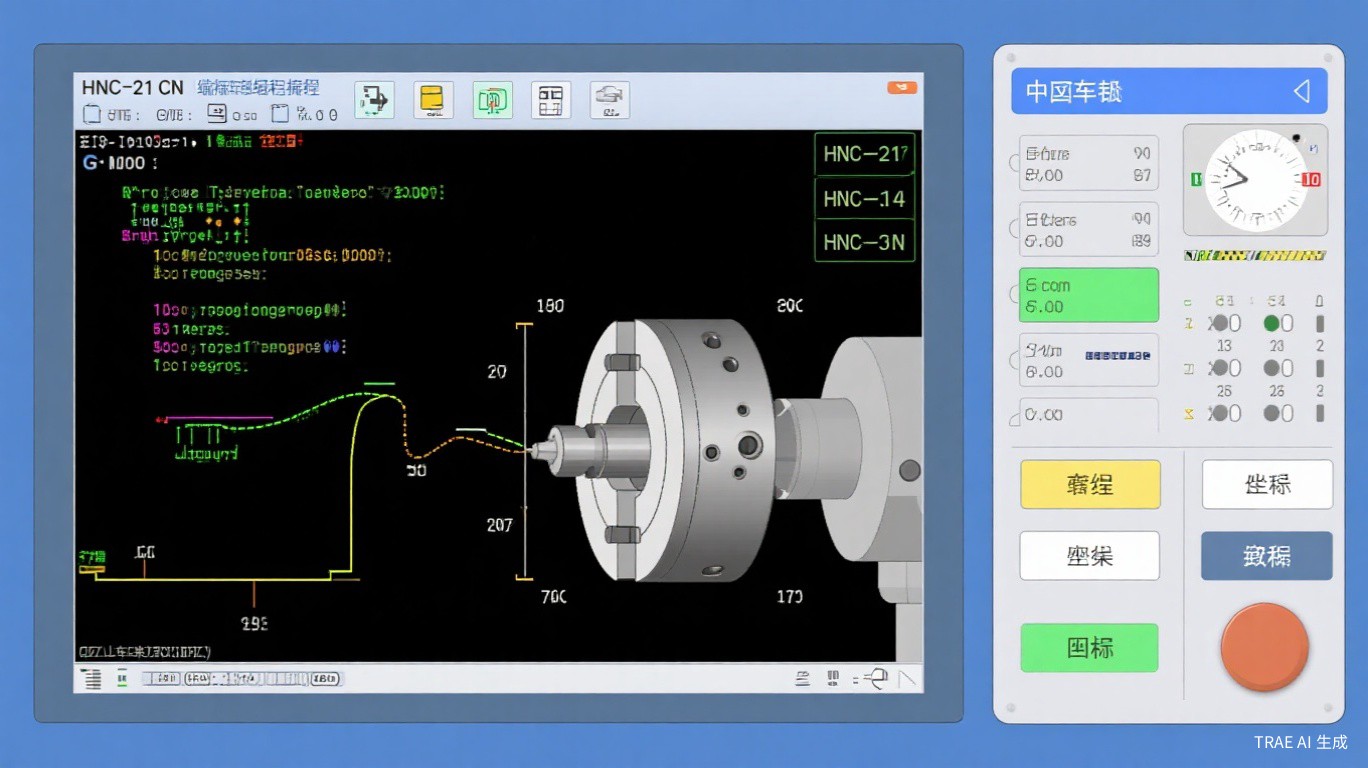
Task: Click the red '10' indicator beside dial
Action: pyautogui.click(x=1311, y=180)
